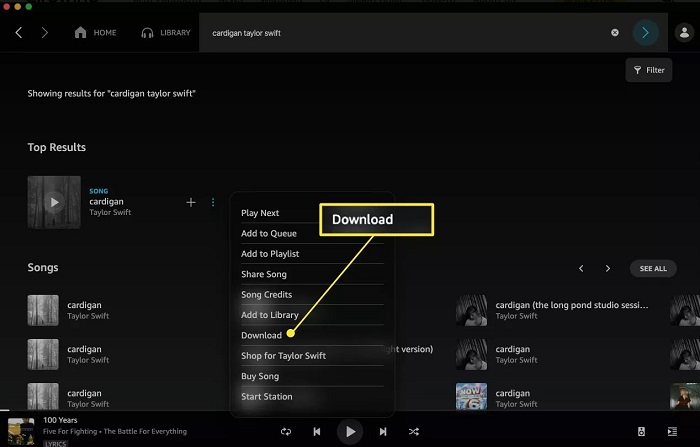Select Add to Library

pyautogui.click(x=270, y=315)
